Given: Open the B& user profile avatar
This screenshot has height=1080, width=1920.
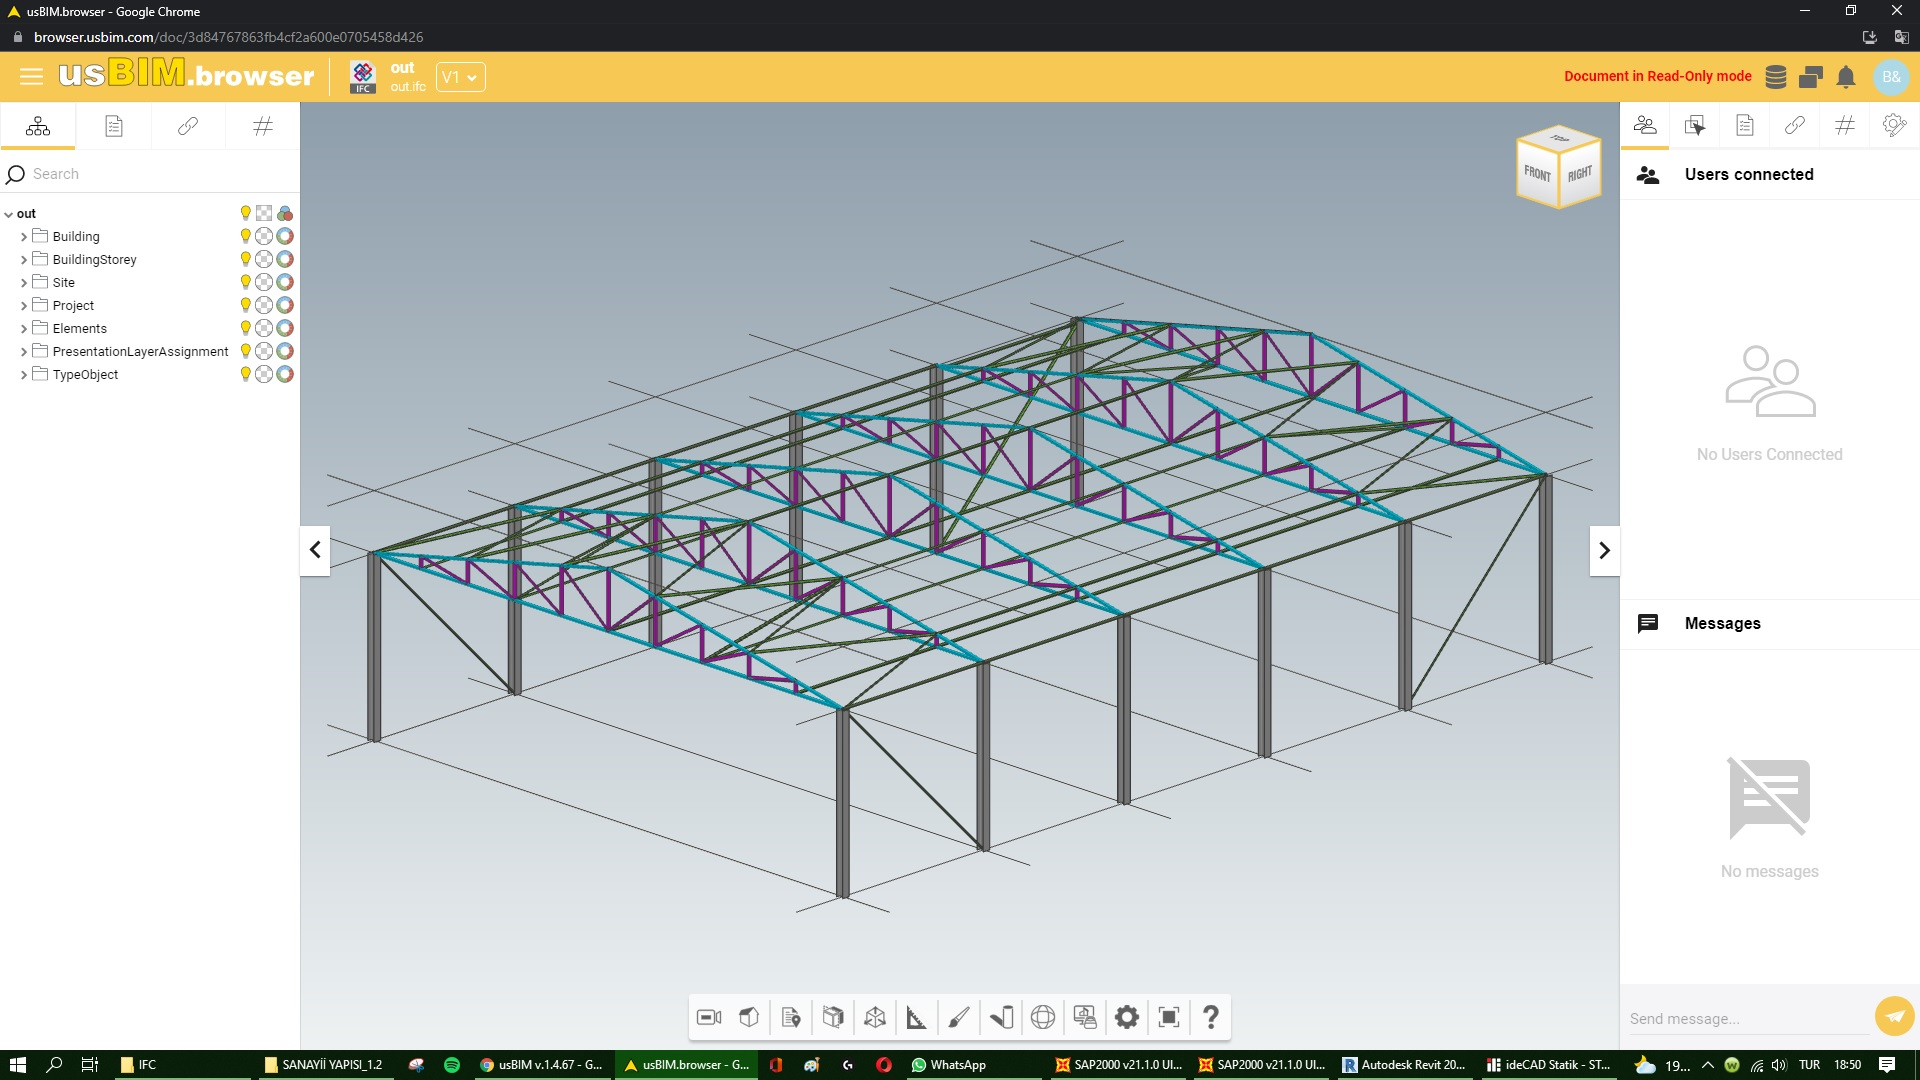Looking at the screenshot, I should click(1891, 77).
